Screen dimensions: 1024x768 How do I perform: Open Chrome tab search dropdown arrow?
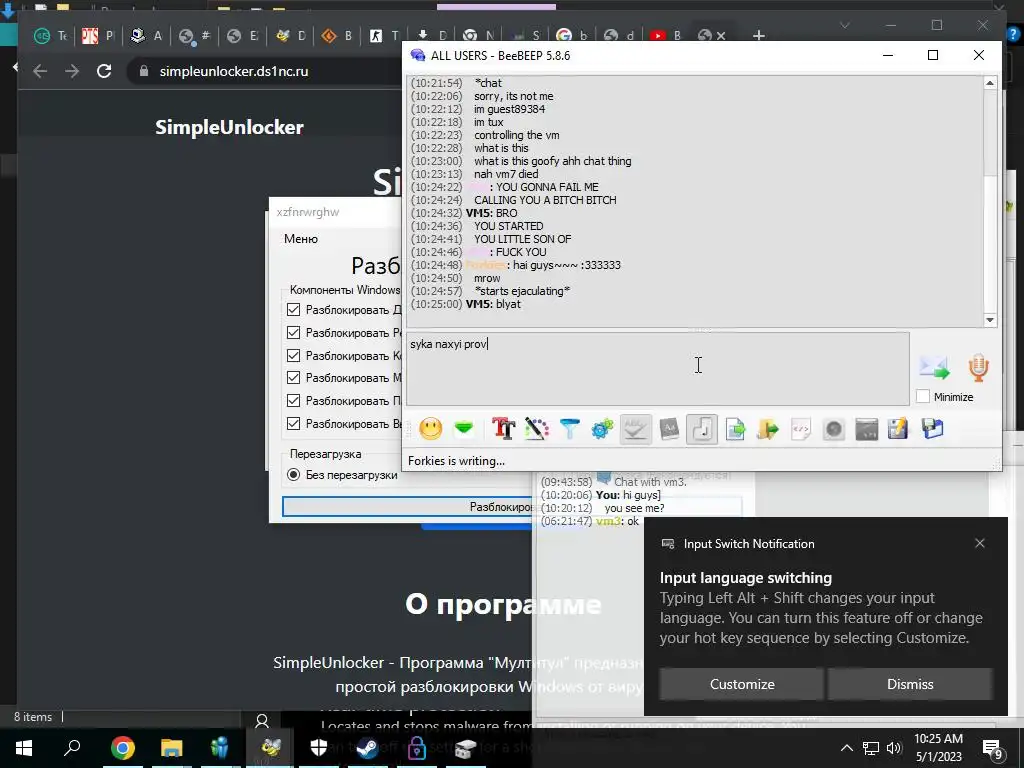click(844, 26)
